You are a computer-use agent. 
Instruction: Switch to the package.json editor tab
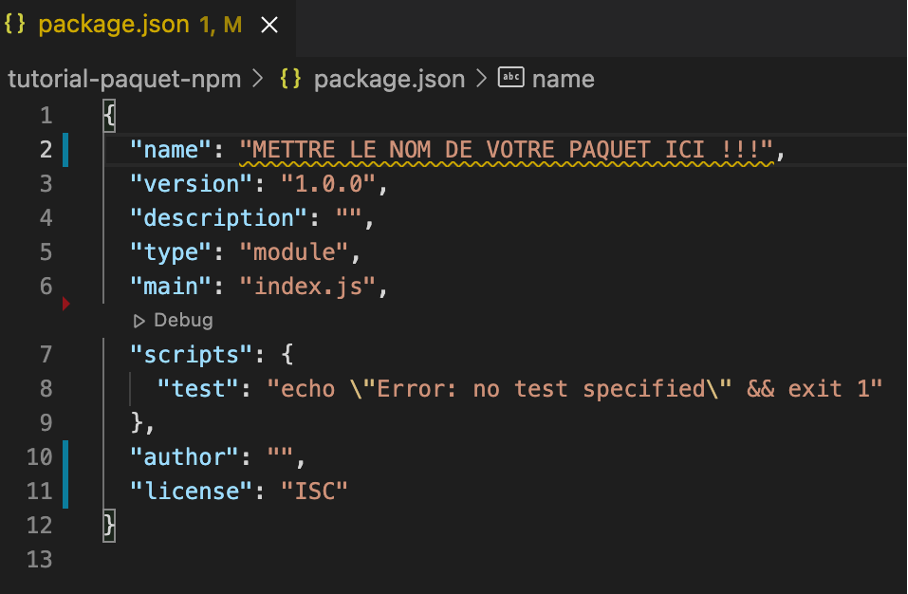(x=110, y=23)
